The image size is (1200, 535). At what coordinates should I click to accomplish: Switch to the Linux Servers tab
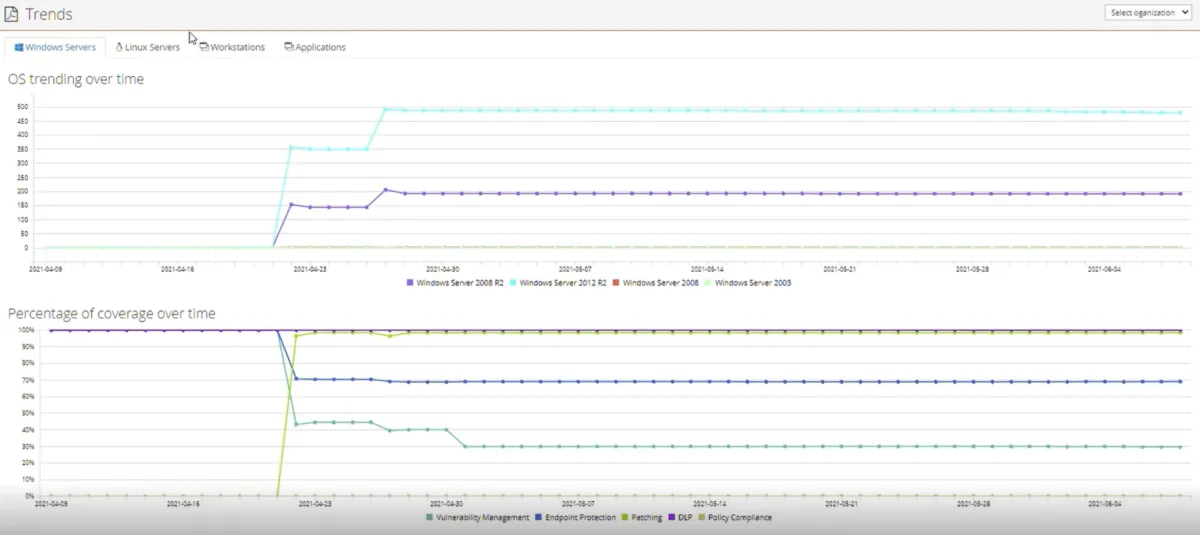148,47
